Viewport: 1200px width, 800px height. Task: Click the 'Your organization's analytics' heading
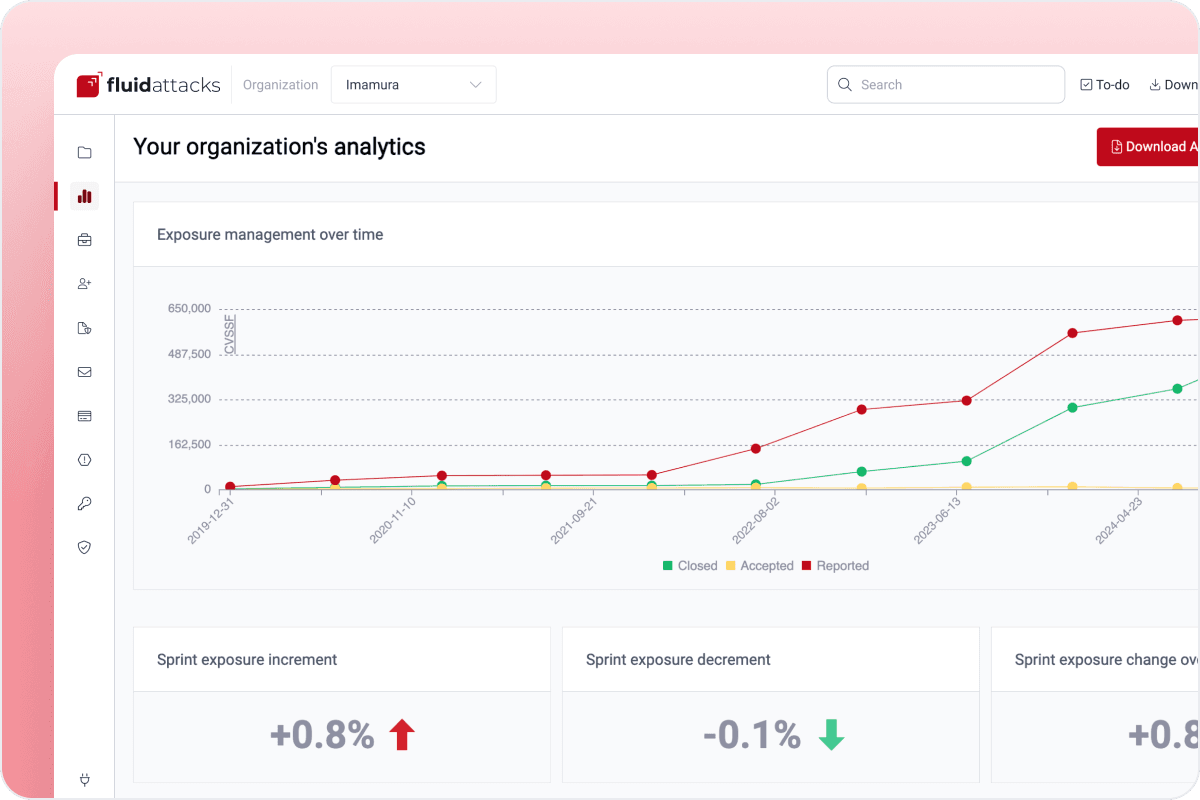coord(279,147)
